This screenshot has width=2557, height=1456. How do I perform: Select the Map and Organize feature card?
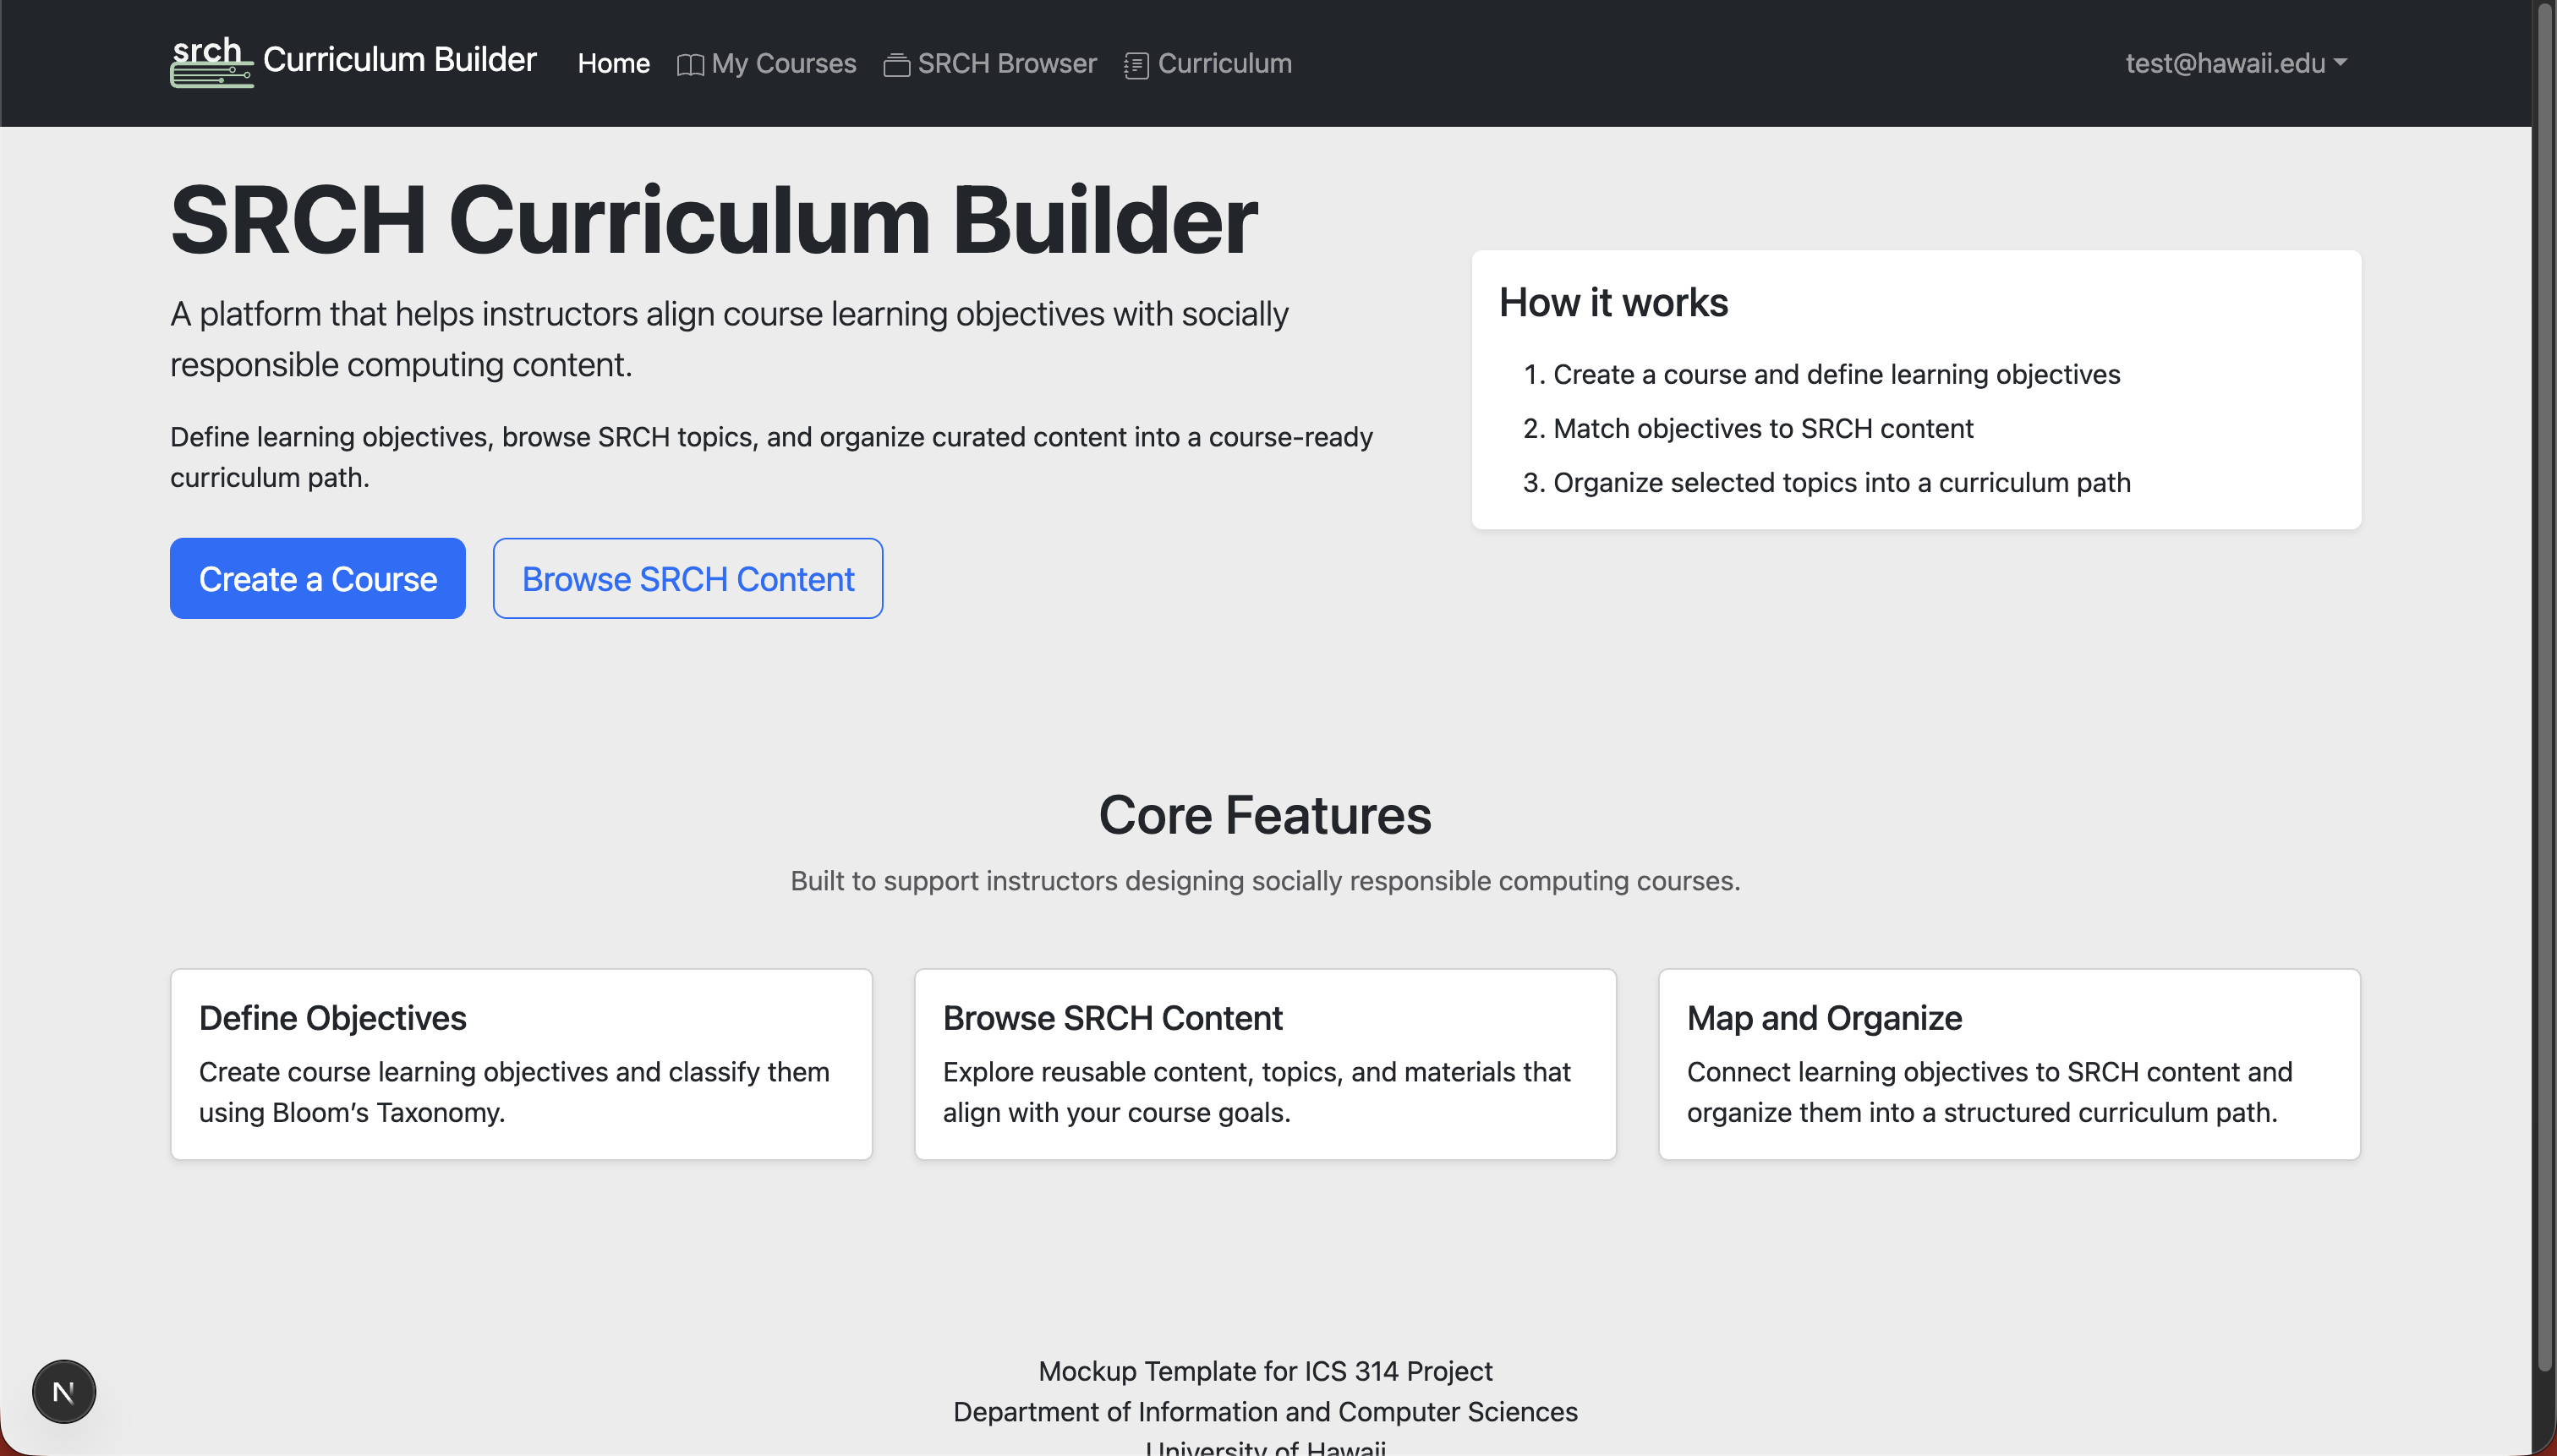tap(2008, 1063)
